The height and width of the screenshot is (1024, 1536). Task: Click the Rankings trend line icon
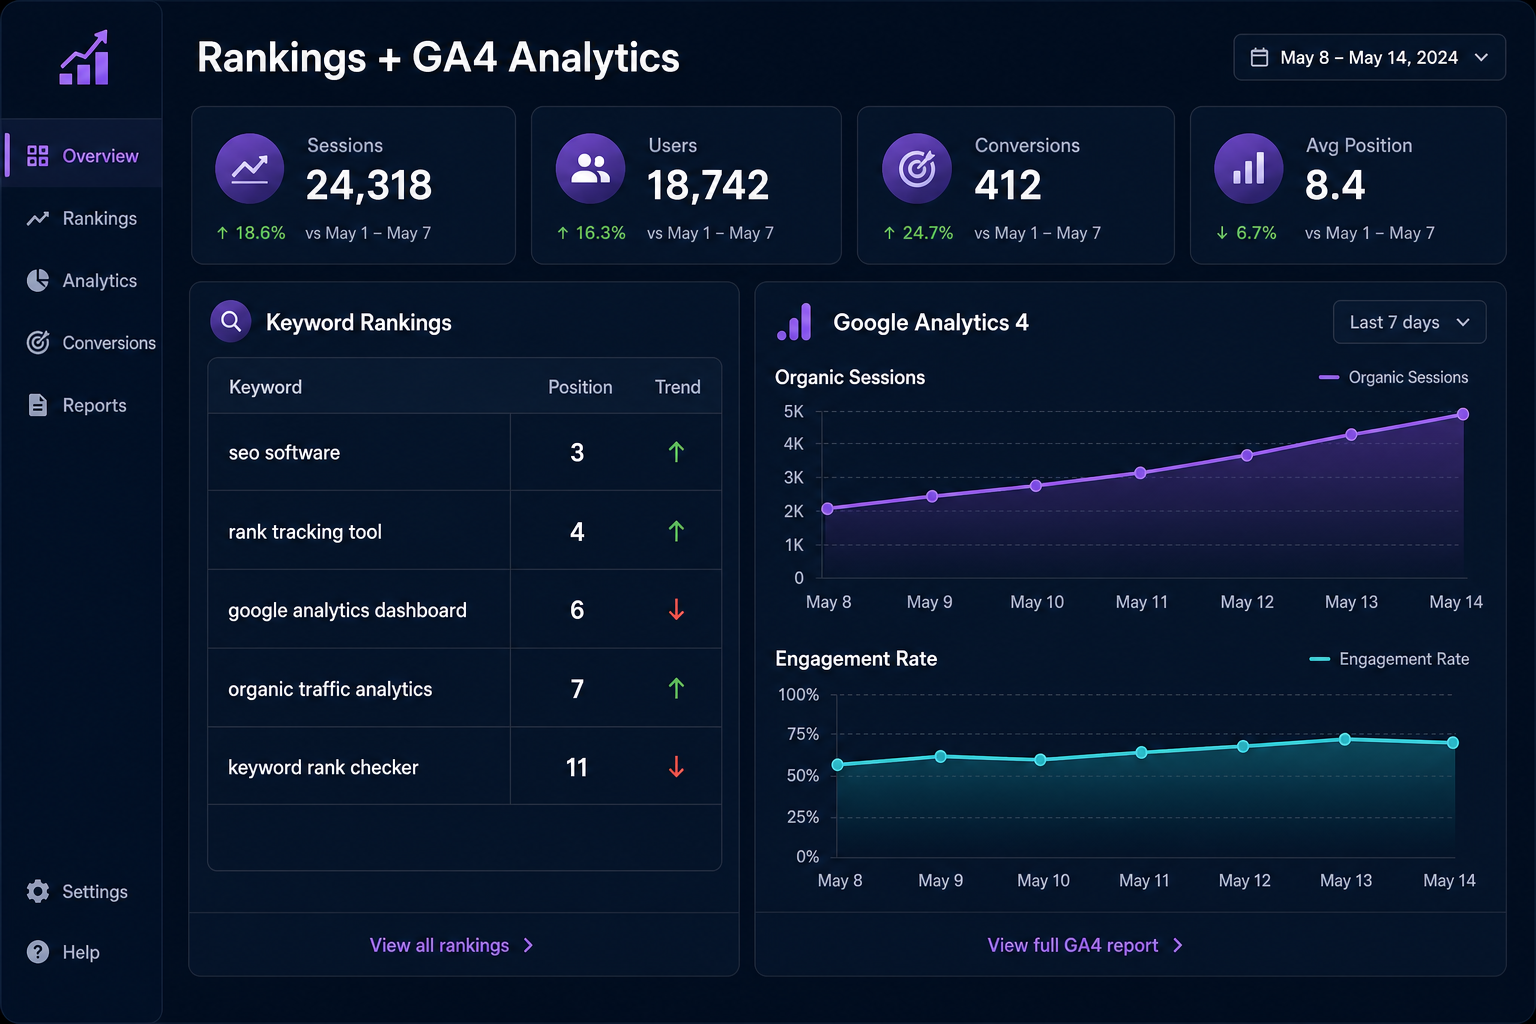coord(38,218)
